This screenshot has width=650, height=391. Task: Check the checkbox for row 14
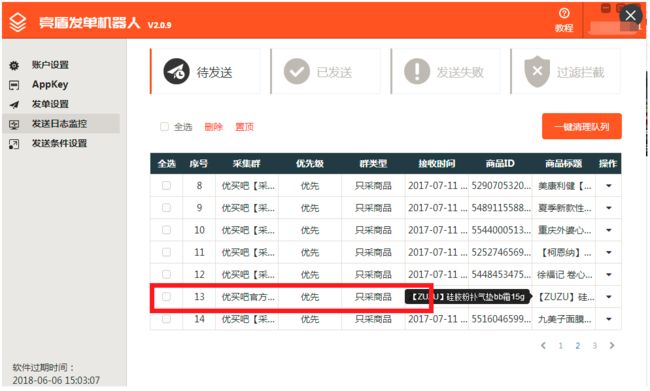pos(166,319)
